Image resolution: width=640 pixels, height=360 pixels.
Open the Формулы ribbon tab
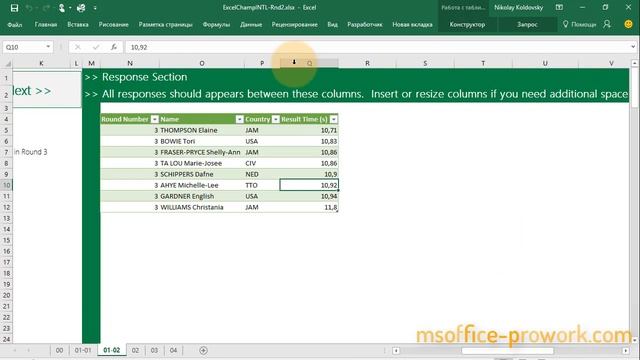click(x=216, y=24)
